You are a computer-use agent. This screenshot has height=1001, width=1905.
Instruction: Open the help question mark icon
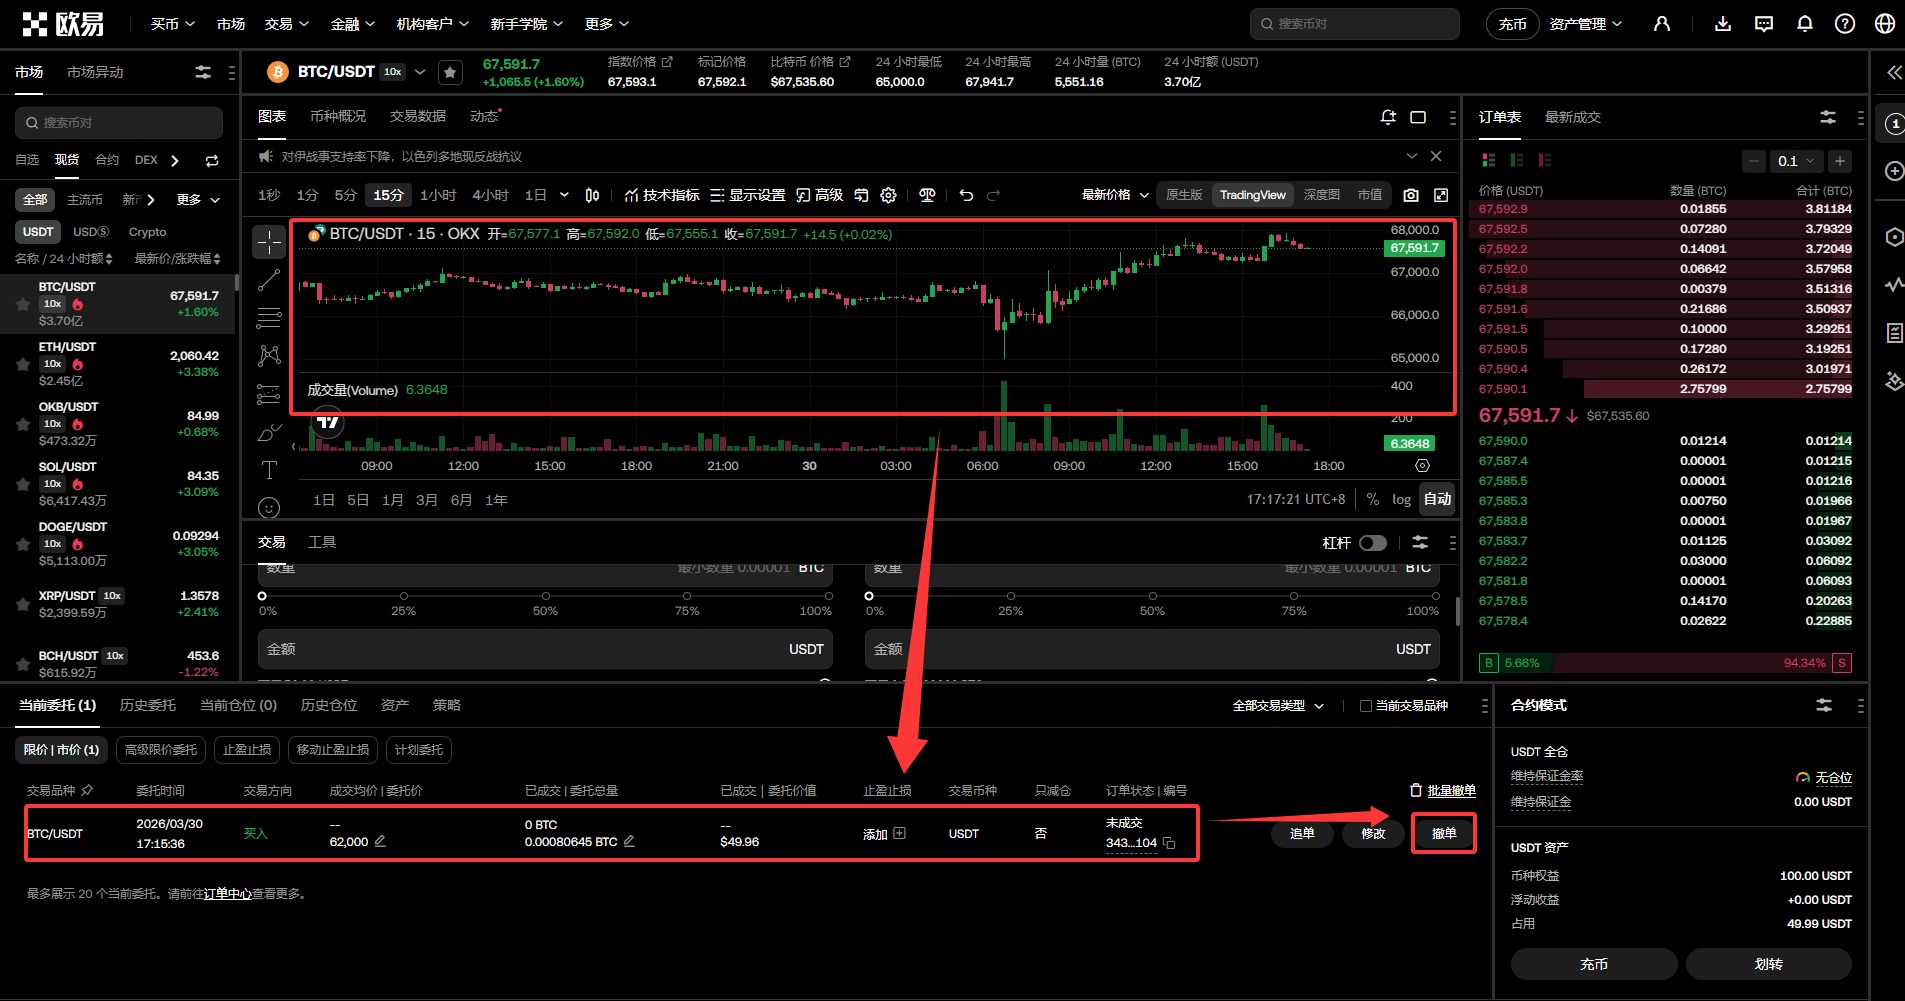coord(1845,24)
